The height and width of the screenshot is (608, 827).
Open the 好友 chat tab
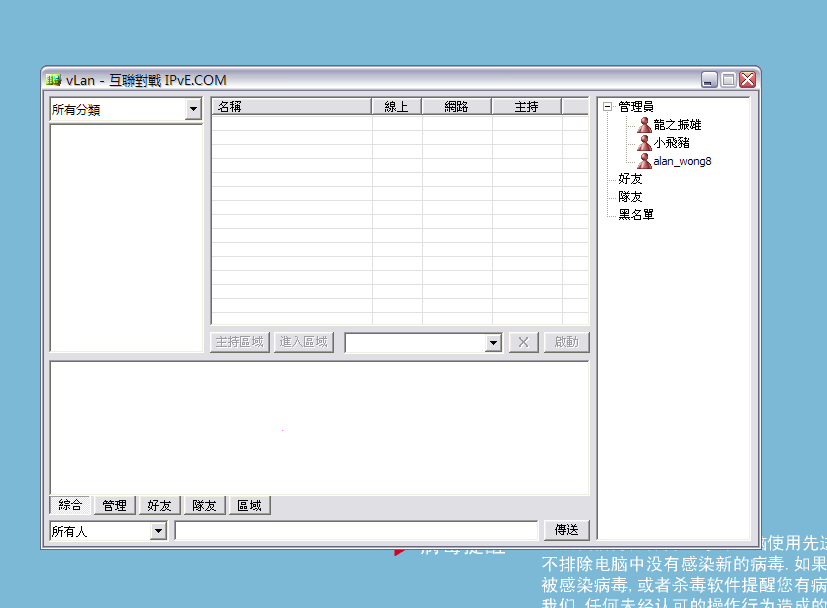[x=158, y=505]
